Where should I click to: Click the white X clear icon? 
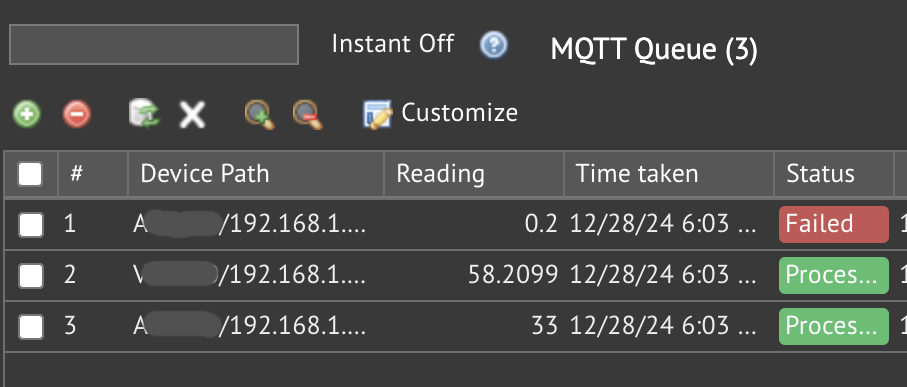[x=192, y=114]
